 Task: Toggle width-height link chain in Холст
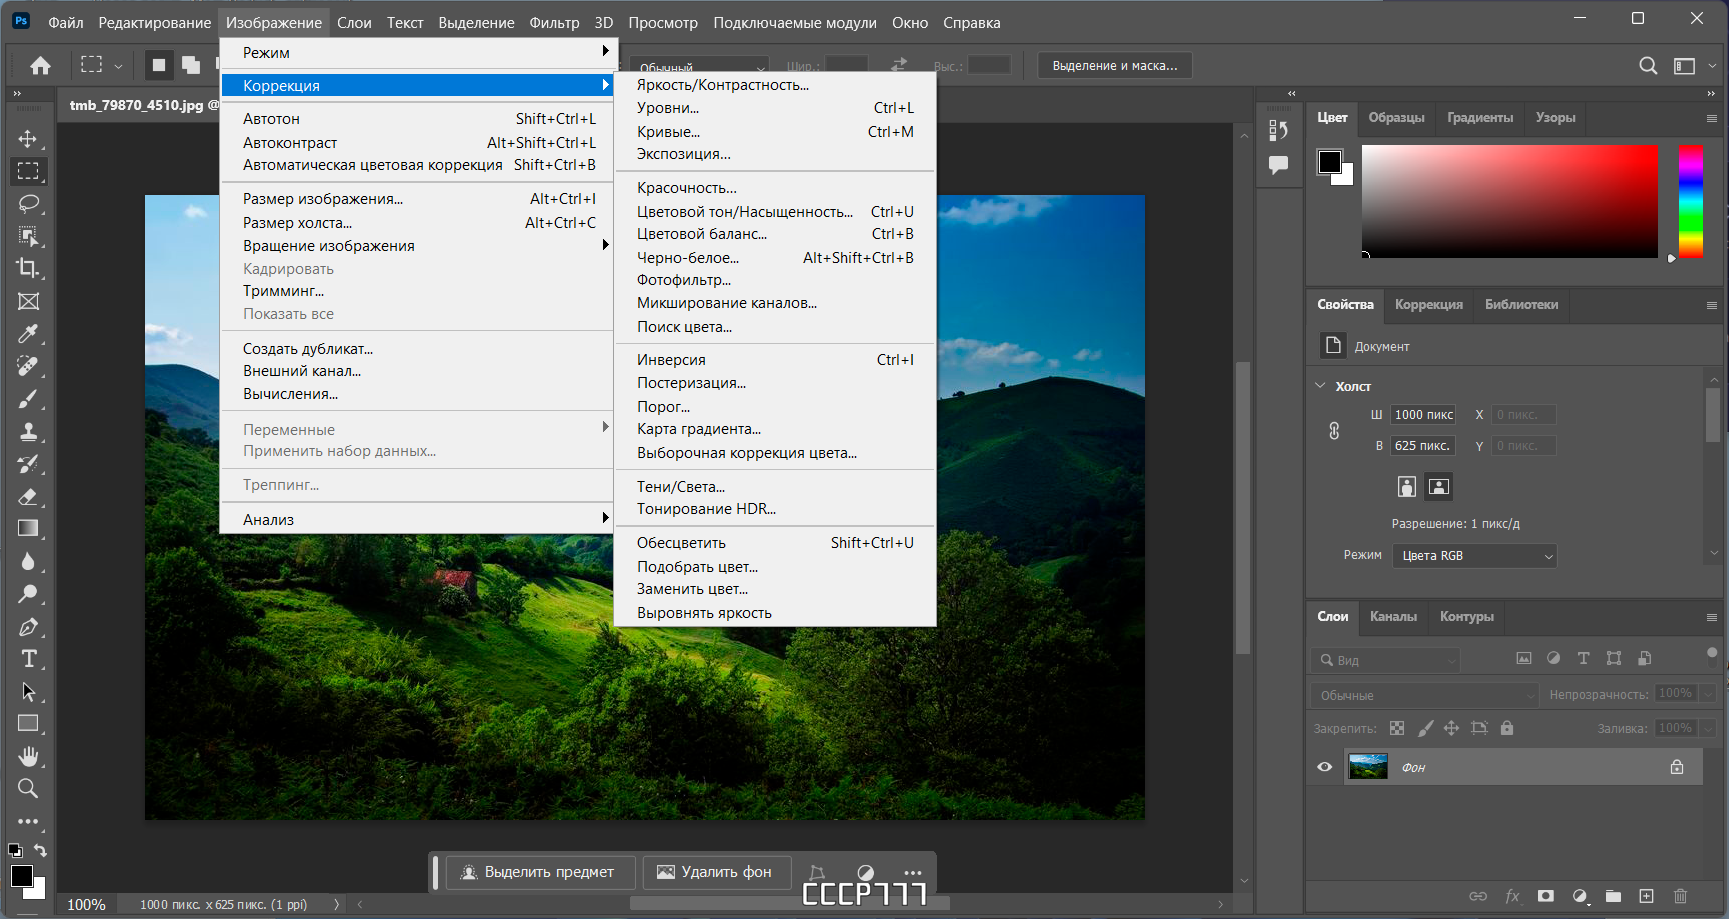(1334, 431)
